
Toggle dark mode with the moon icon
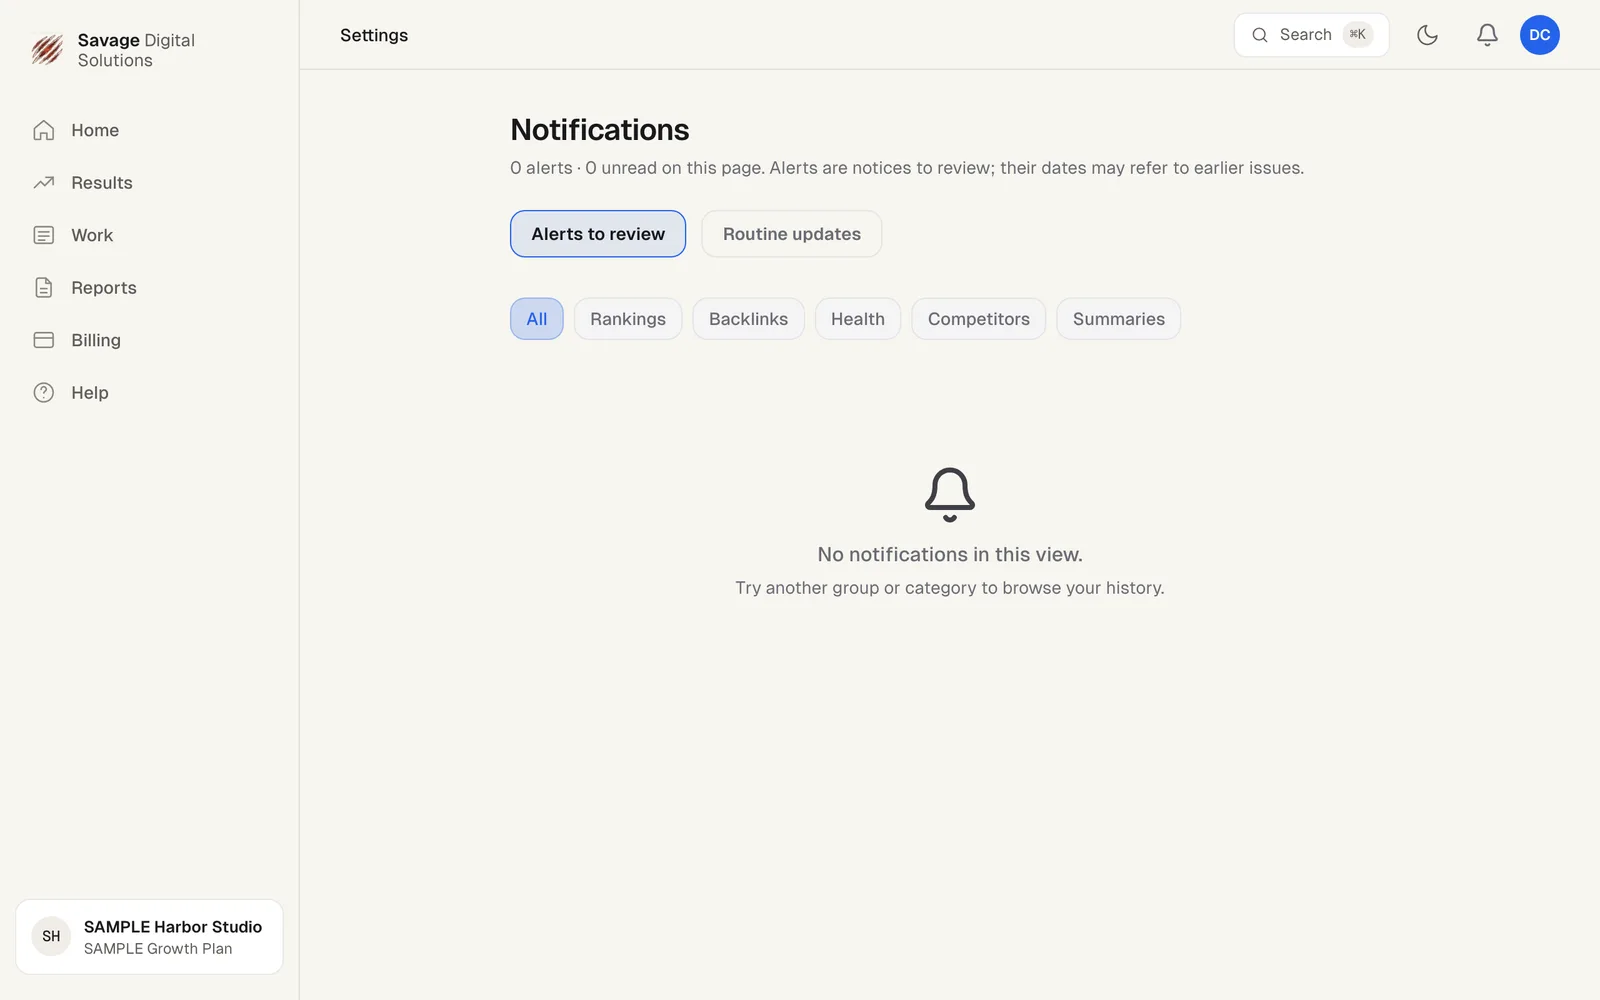click(1427, 35)
